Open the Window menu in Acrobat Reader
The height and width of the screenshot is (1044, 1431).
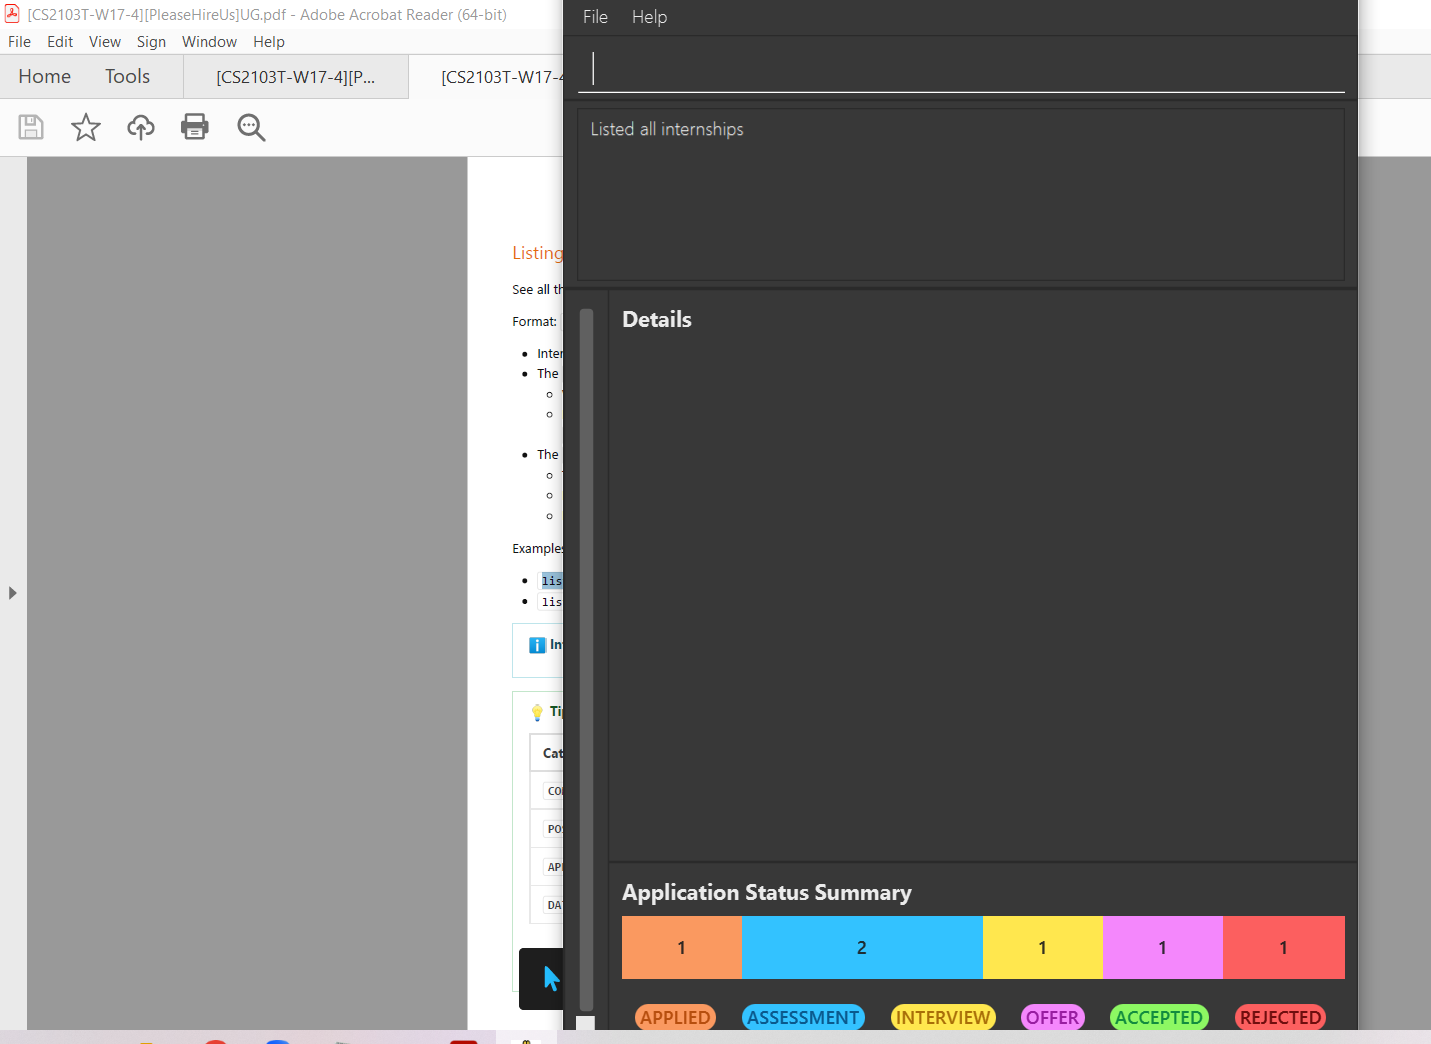[x=209, y=42]
